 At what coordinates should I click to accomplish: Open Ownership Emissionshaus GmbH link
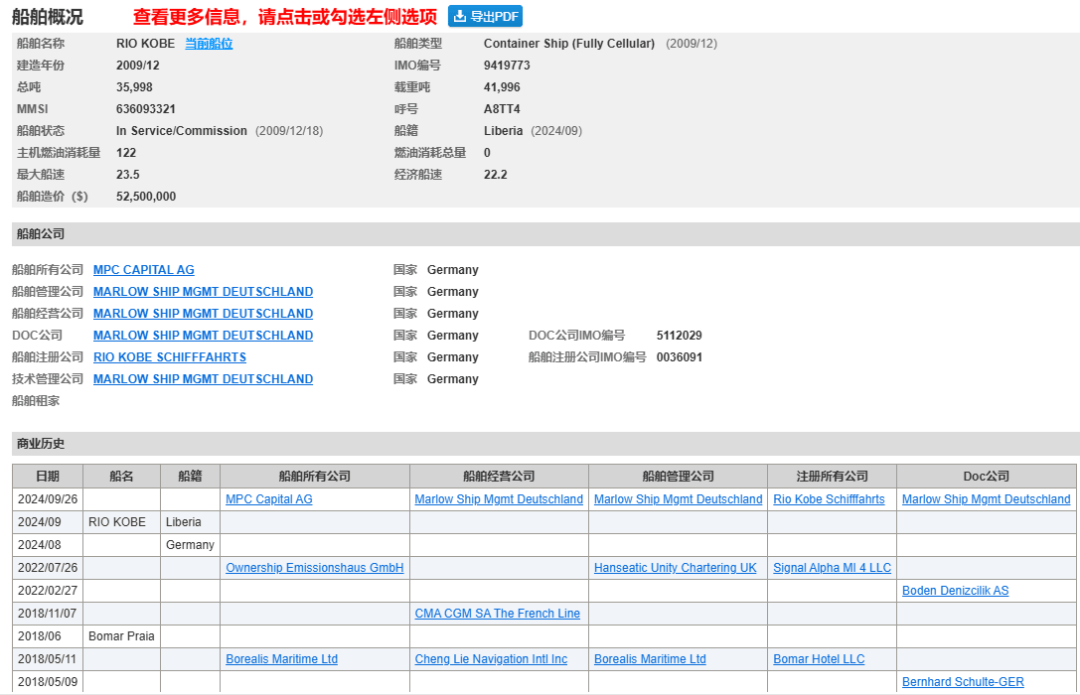point(315,568)
